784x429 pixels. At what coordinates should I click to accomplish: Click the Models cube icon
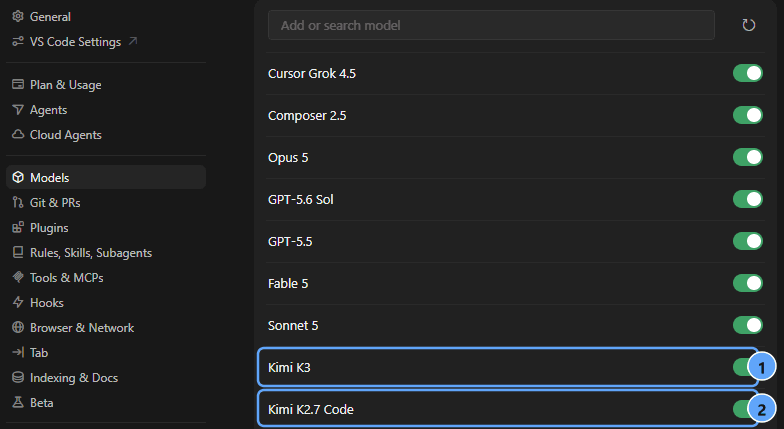pyautogui.click(x=18, y=177)
